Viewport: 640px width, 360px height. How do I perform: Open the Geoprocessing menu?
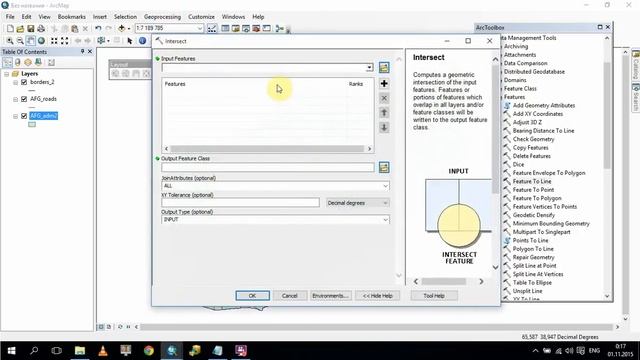pyautogui.click(x=162, y=17)
